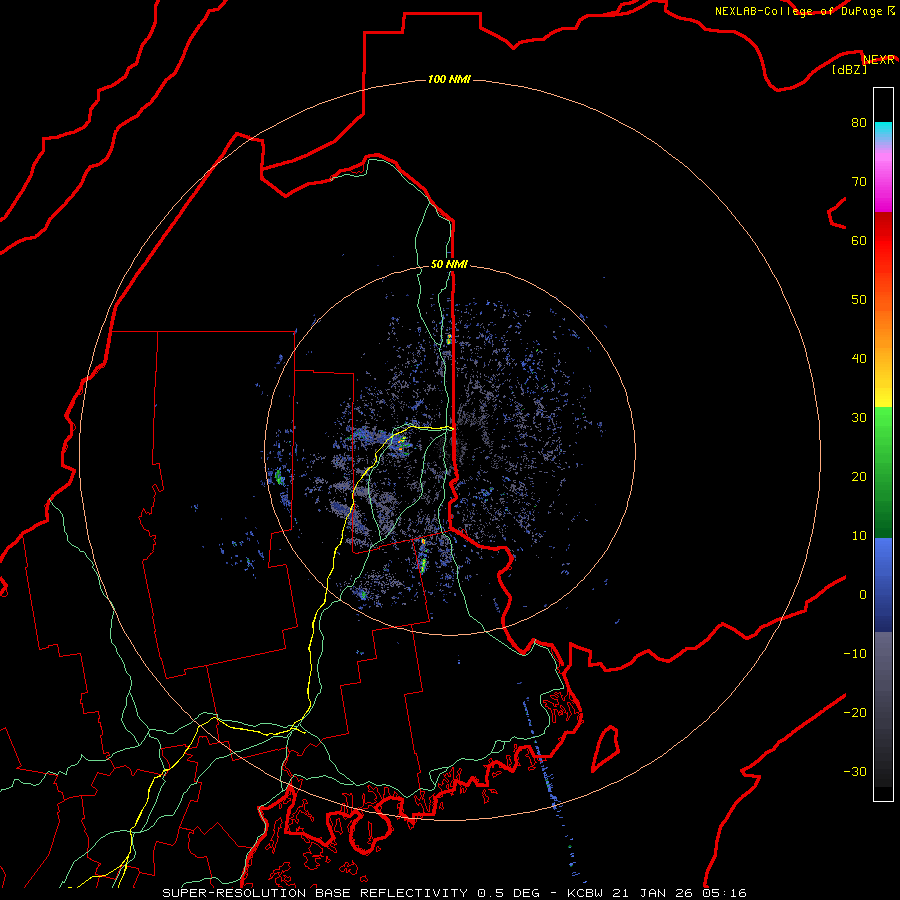900x900 pixels.
Task: Select the 10 value on dBZ scale
Action: pos(859,536)
